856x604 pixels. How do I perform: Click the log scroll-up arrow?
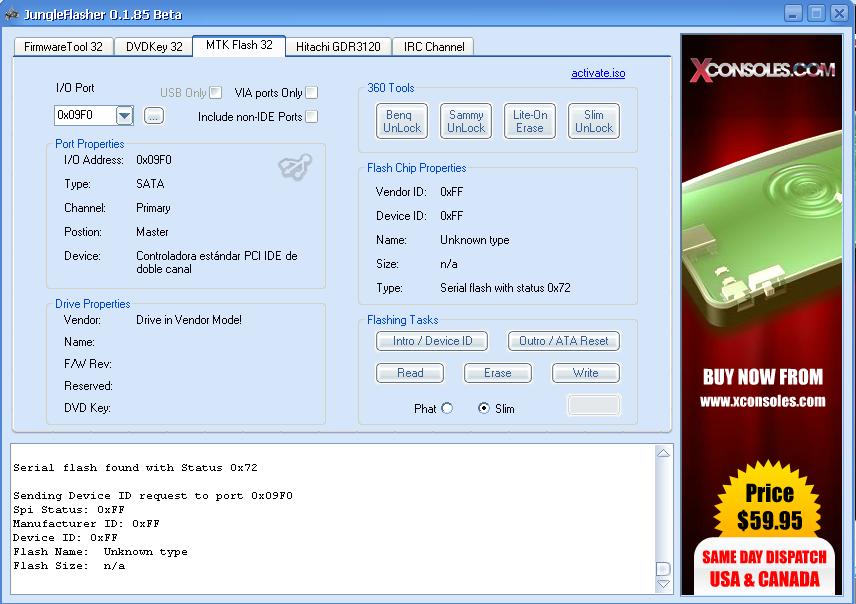tap(663, 455)
